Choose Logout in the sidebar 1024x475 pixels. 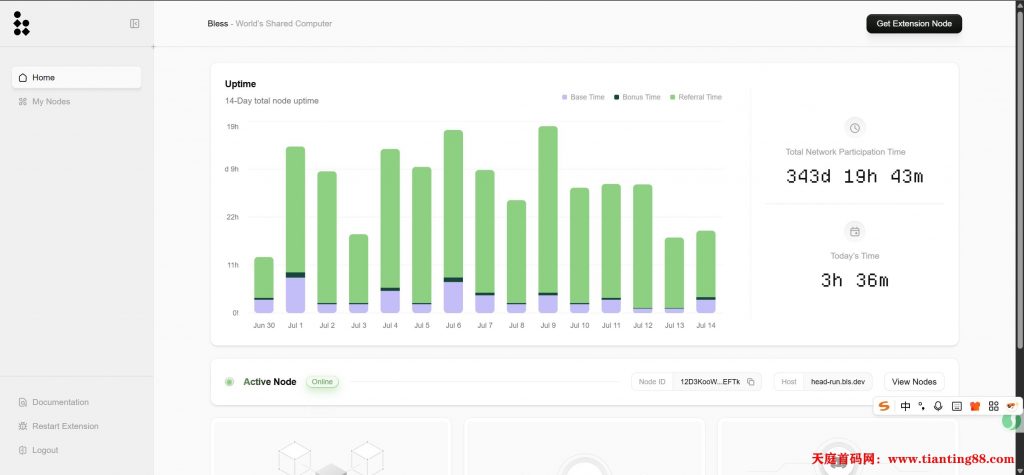tap(39, 450)
